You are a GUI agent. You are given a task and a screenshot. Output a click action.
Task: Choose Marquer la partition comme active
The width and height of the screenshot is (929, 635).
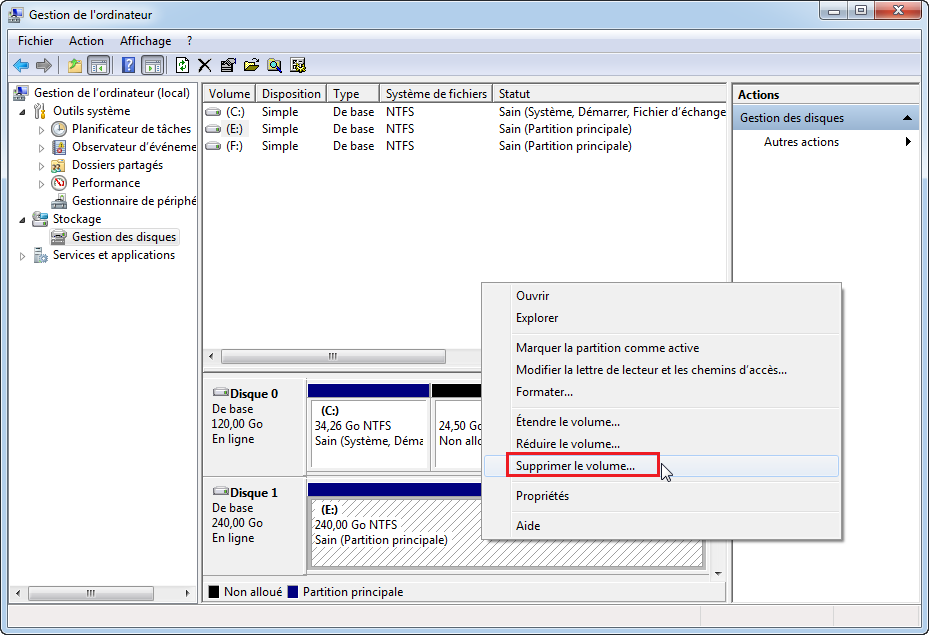click(x=662, y=348)
